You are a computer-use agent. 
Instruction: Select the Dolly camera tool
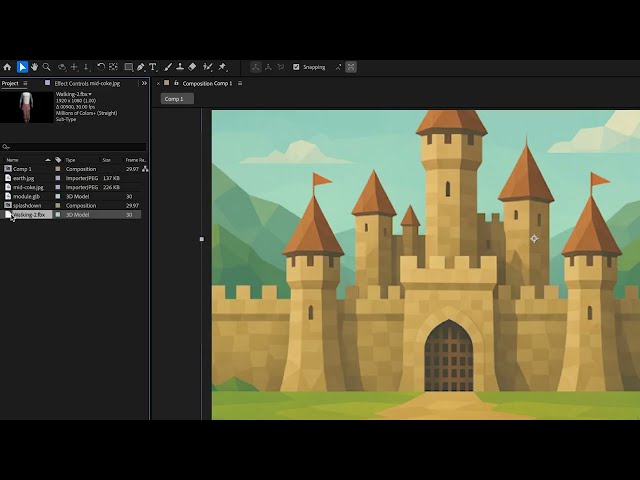coord(87,67)
